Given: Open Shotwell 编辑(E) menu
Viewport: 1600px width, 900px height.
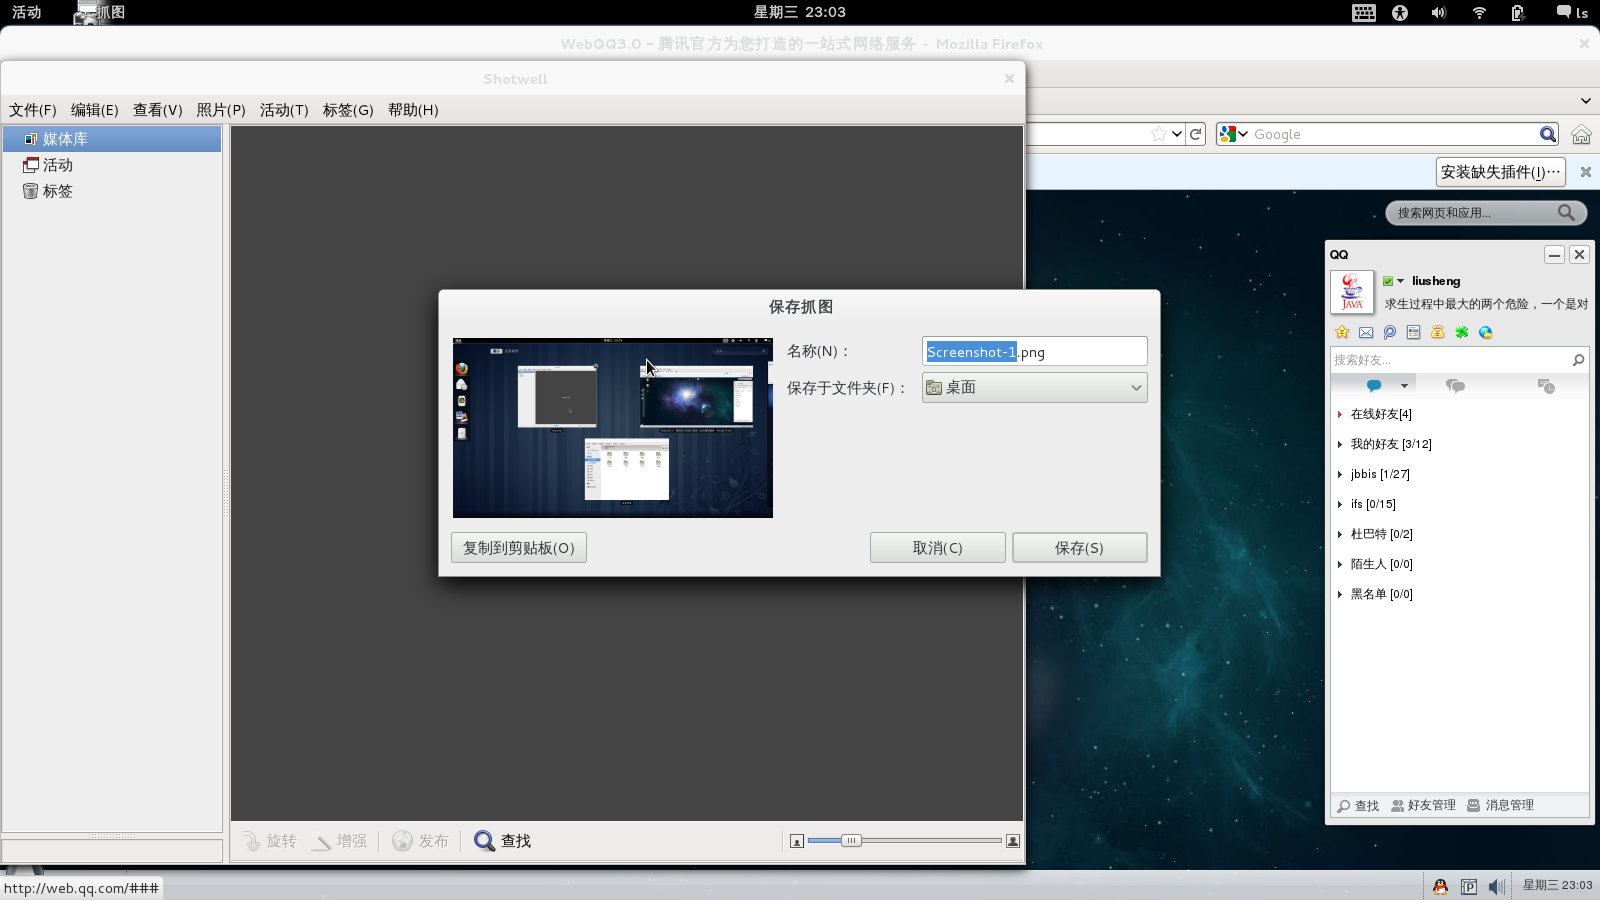Looking at the screenshot, I should (95, 110).
